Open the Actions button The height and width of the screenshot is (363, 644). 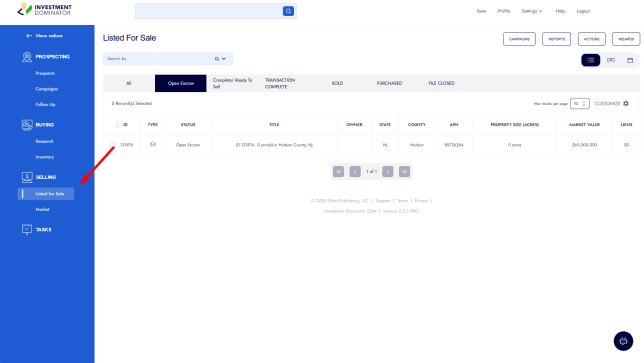tap(592, 39)
